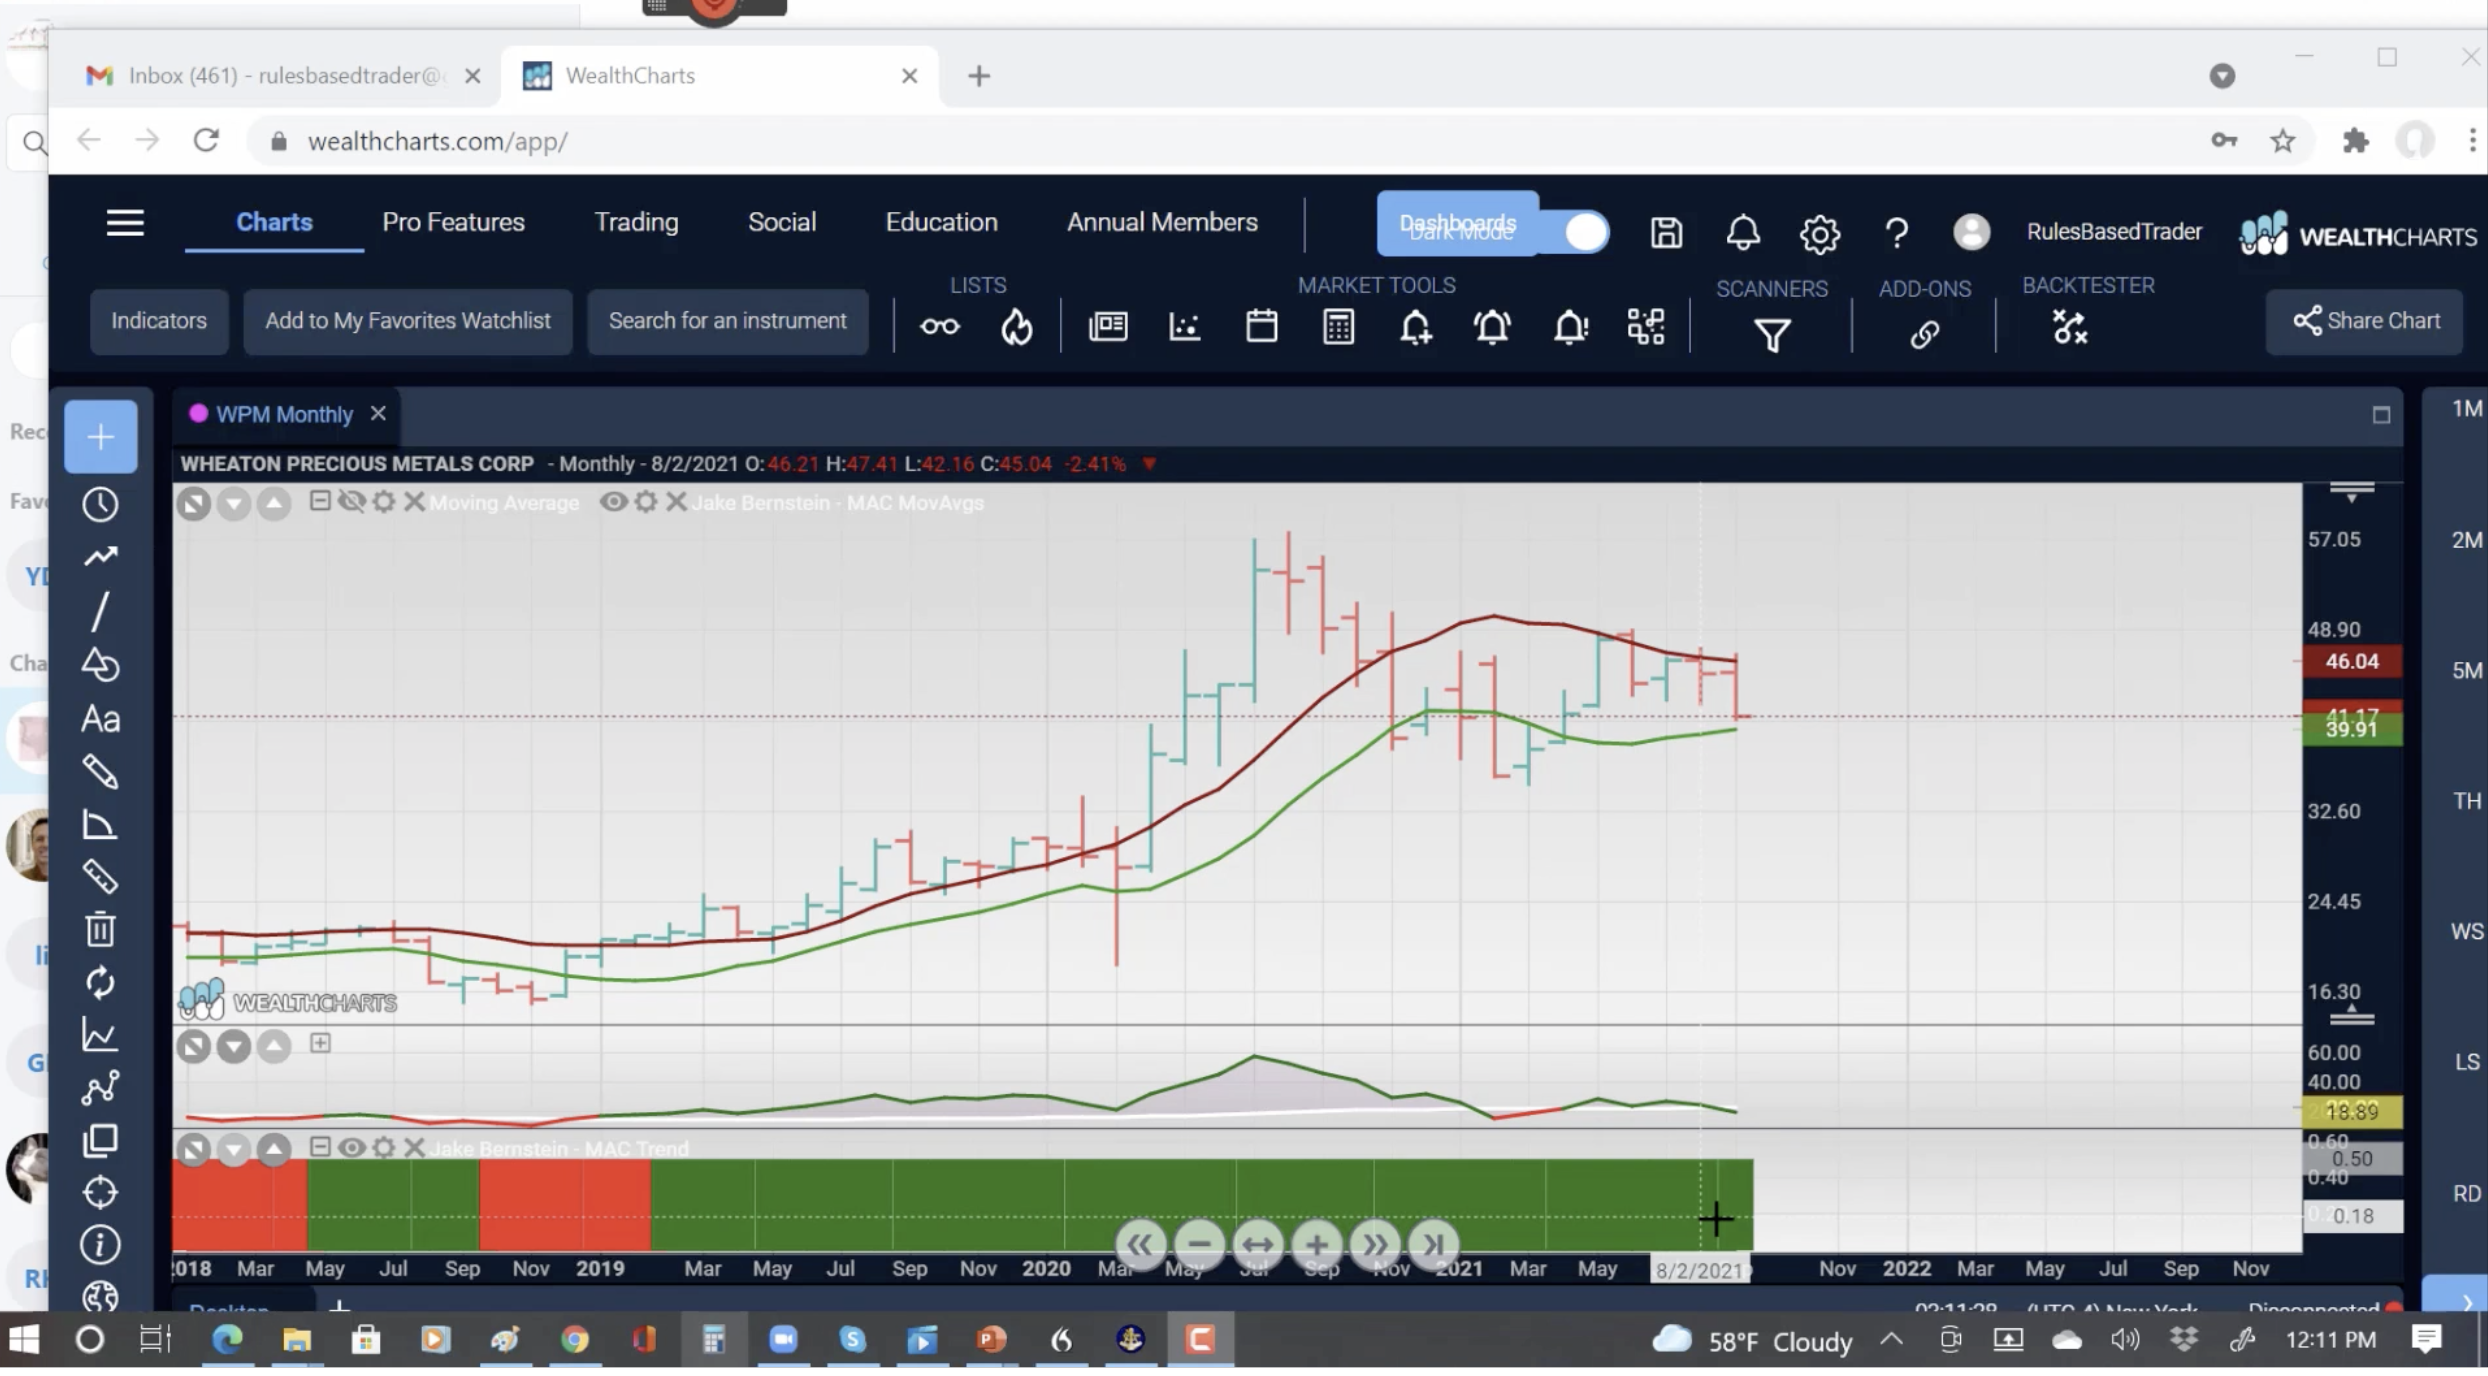The image size is (2488, 1376).
Task: Click Add to My Favorites Watchlist
Action: coord(407,321)
